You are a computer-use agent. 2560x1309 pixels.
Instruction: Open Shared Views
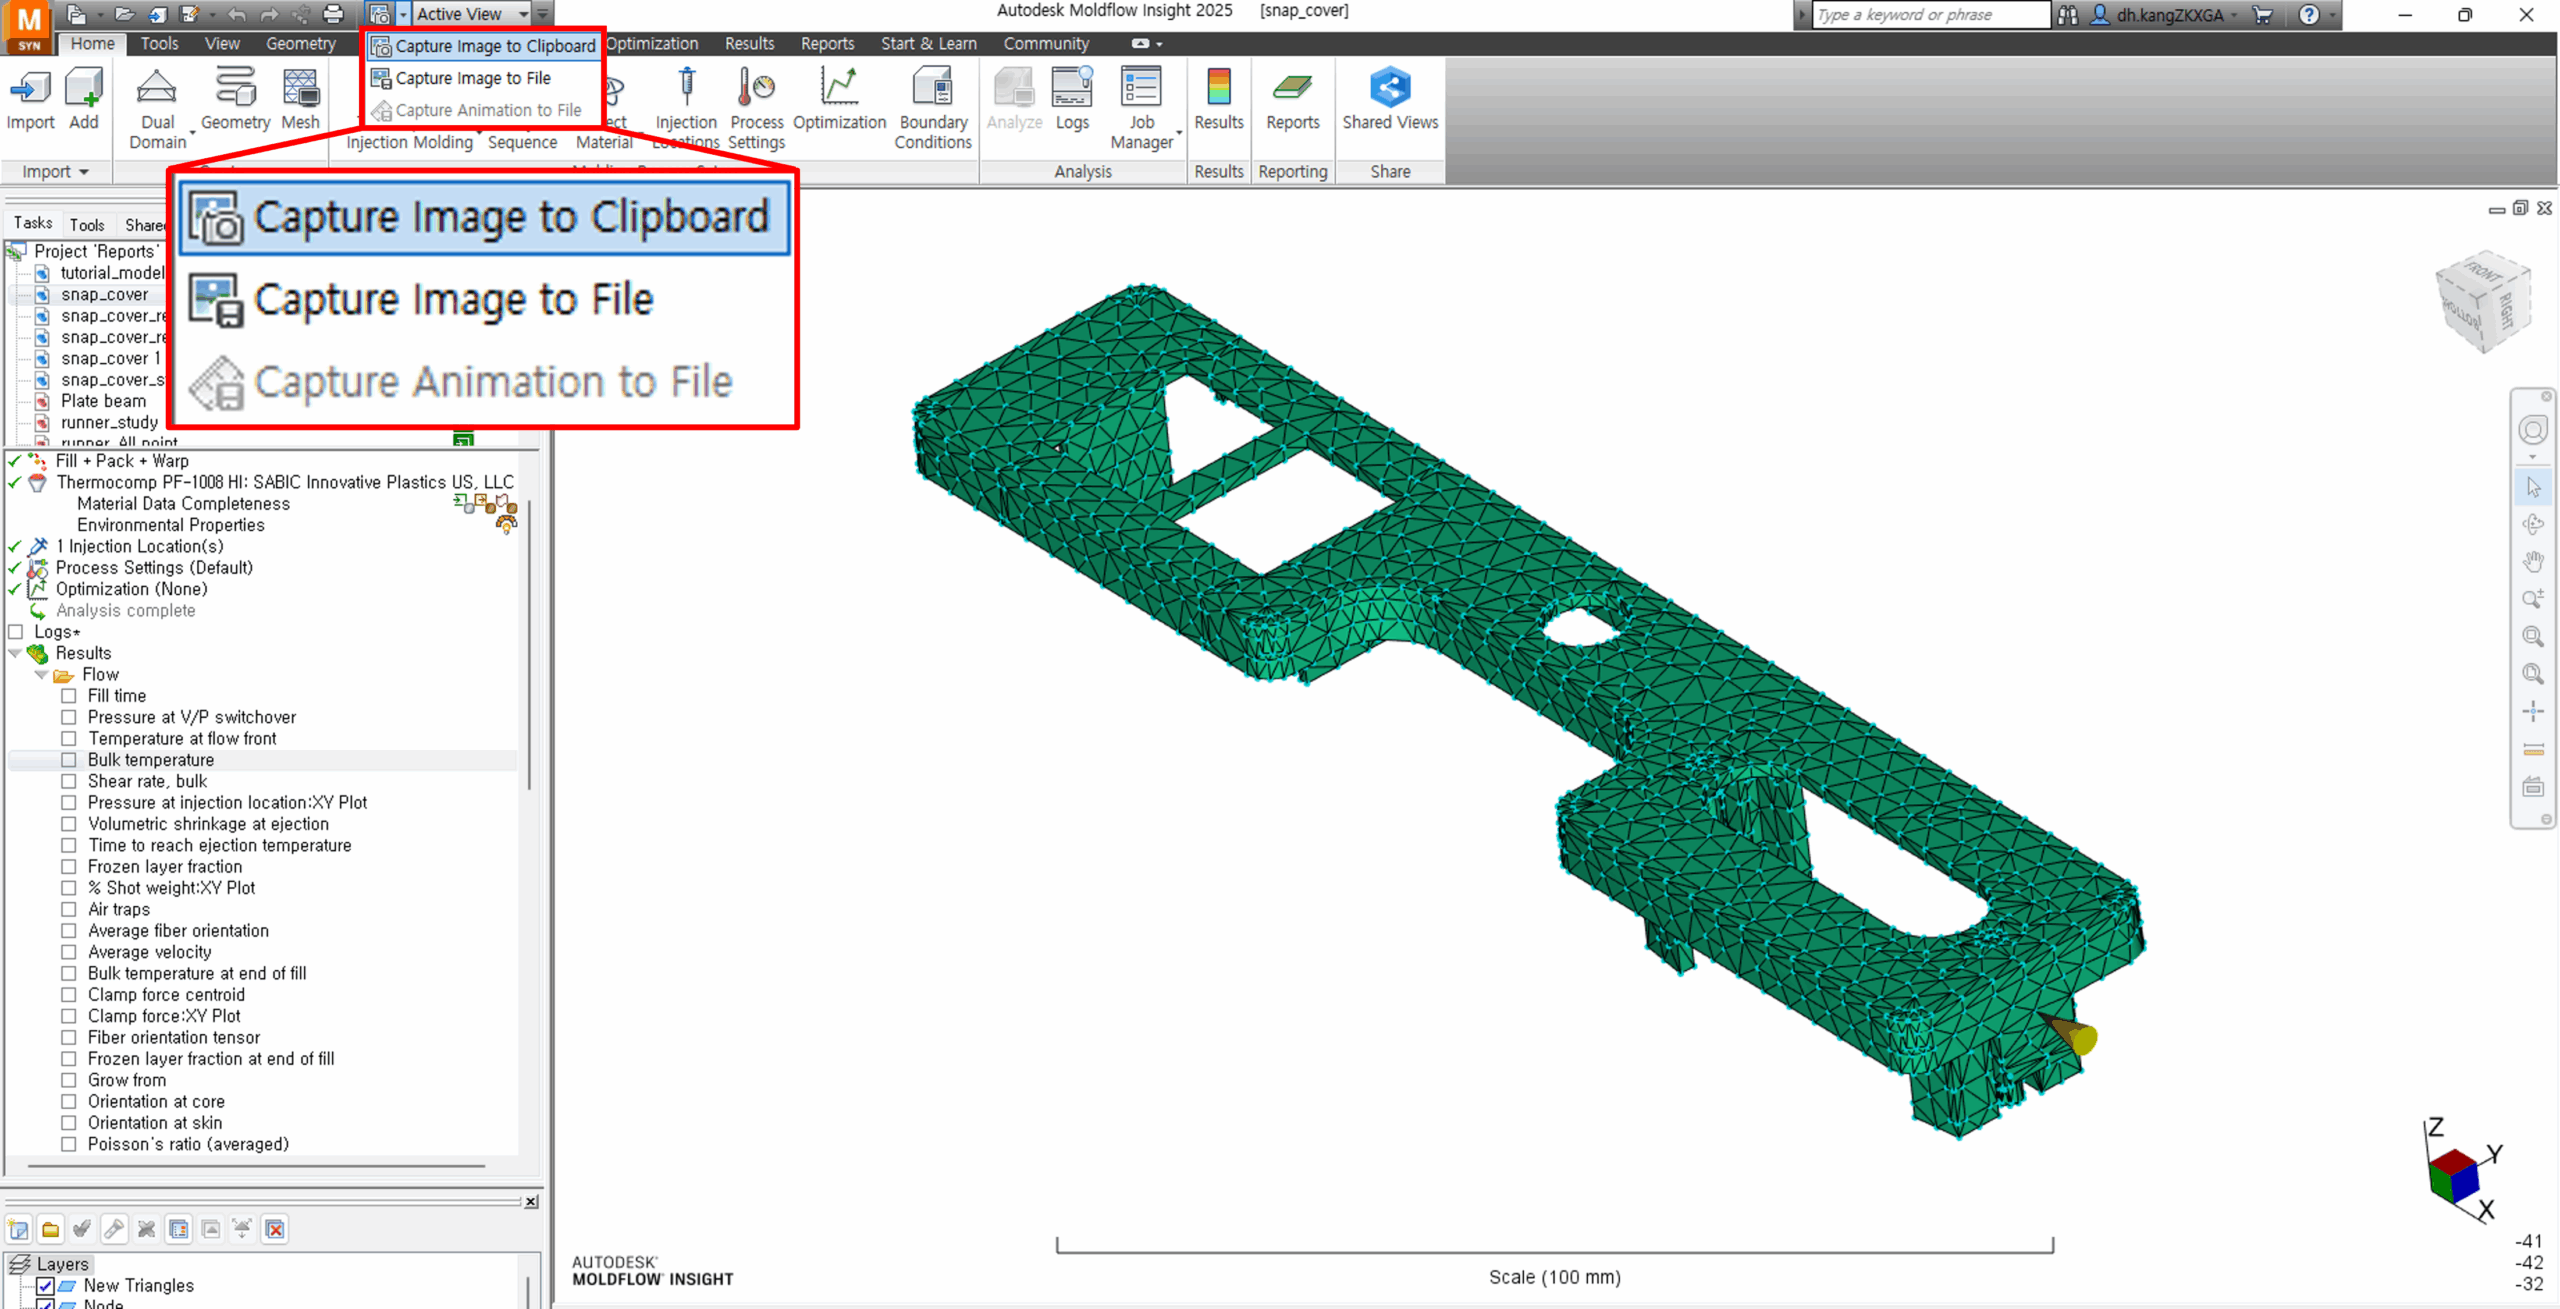pyautogui.click(x=1390, y=98)
